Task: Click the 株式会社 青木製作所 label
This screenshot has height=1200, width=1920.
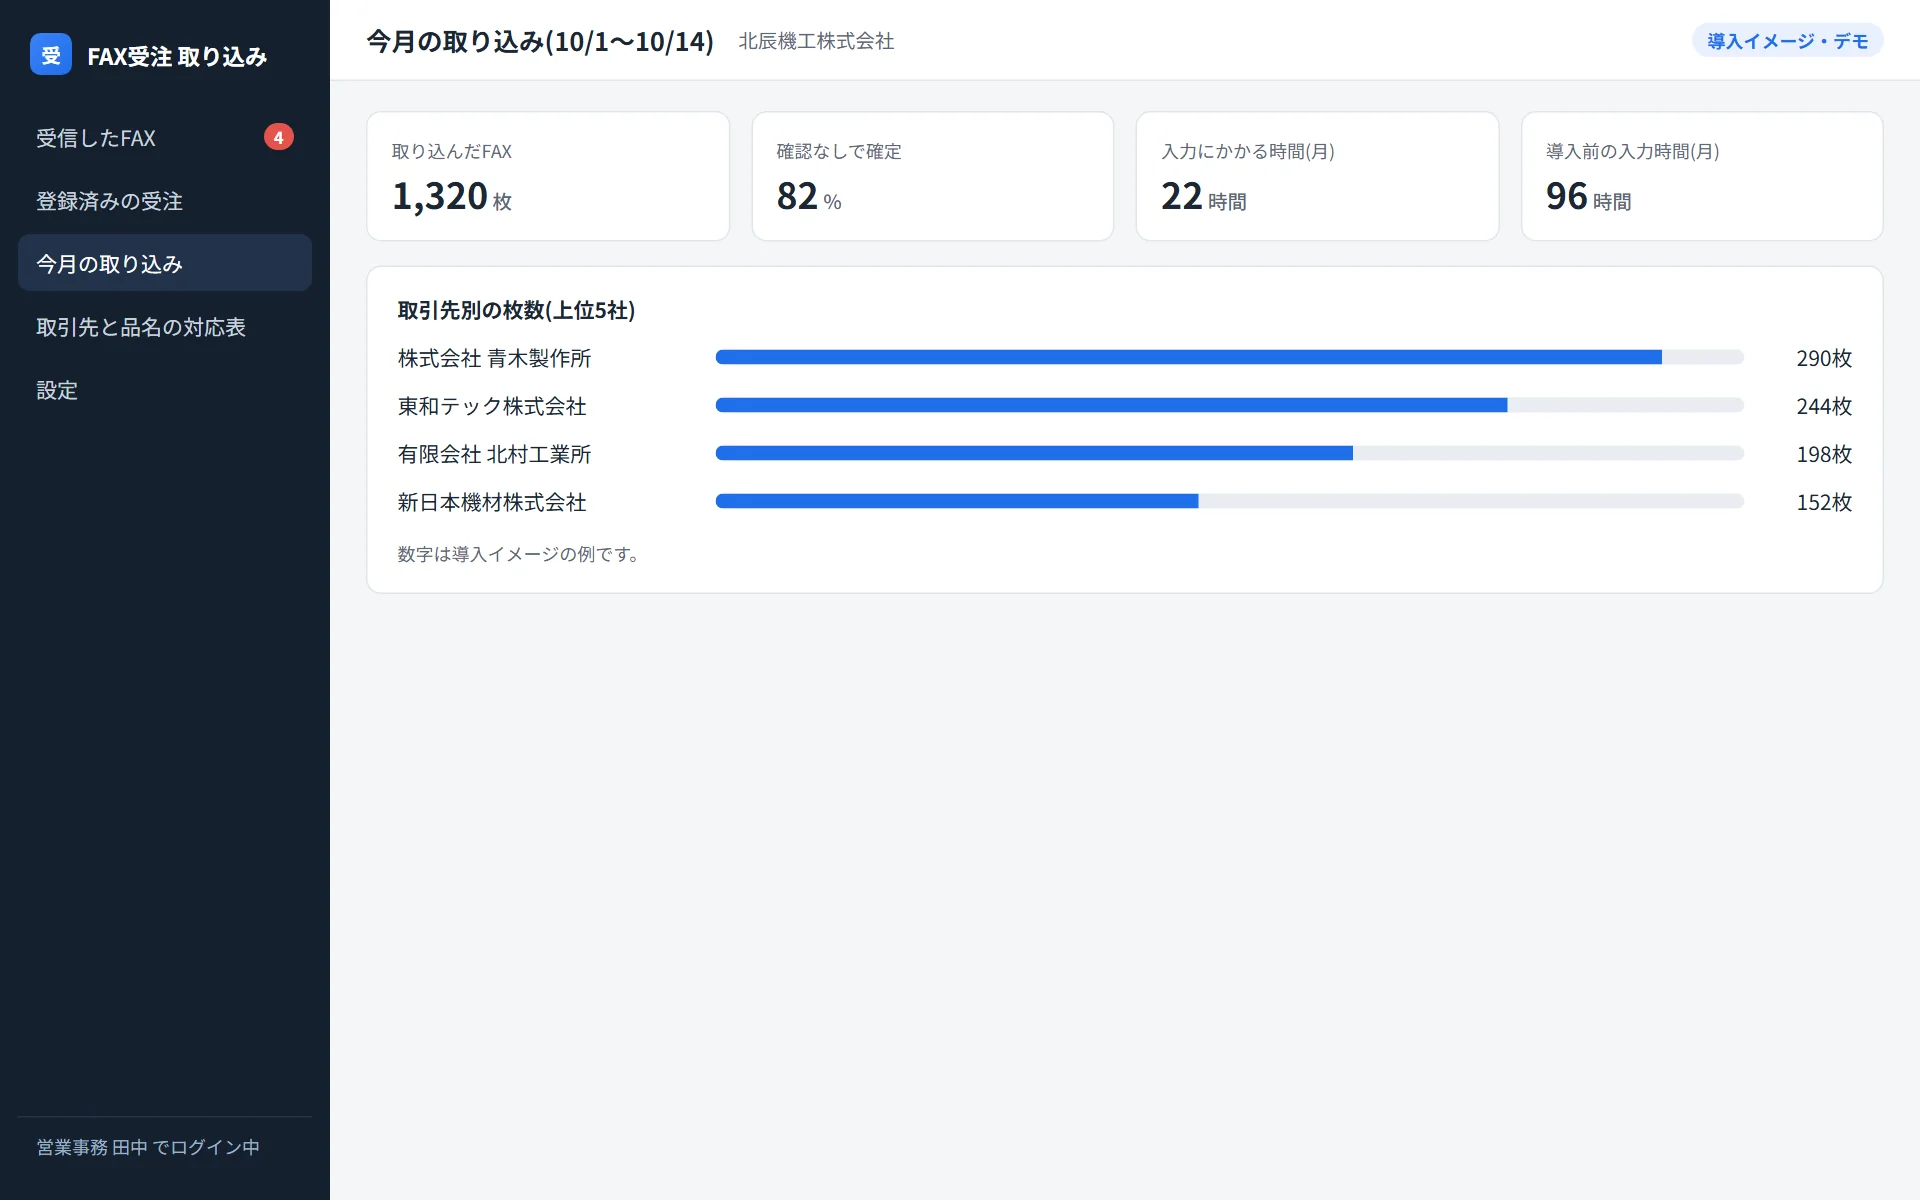Action: pyautogui.click(x=494, y=358)
